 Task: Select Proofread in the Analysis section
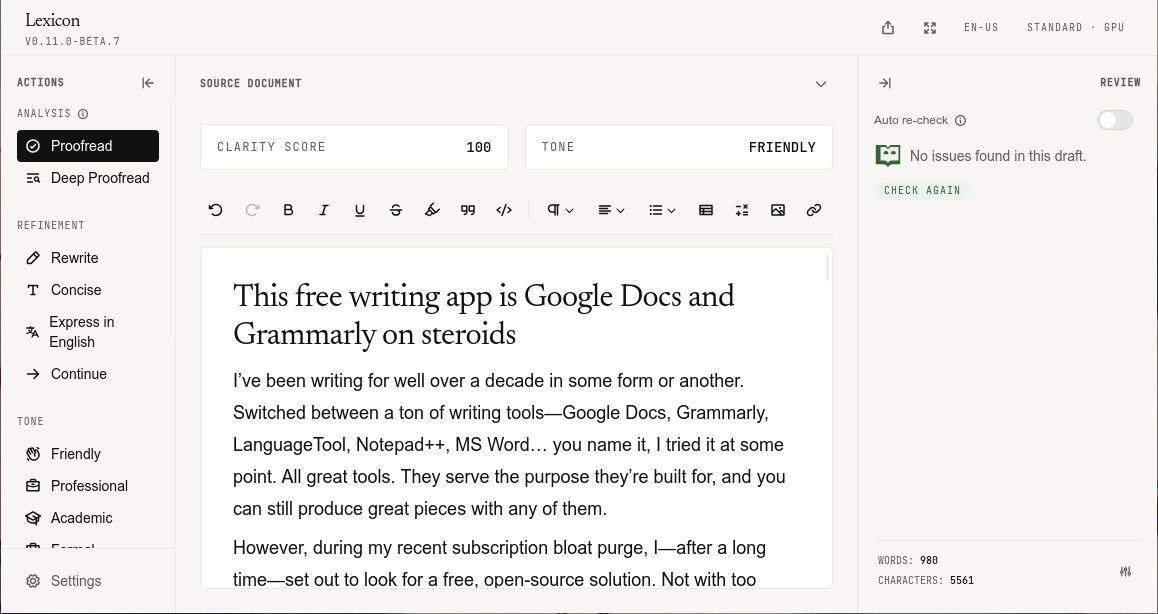(88, 146)
